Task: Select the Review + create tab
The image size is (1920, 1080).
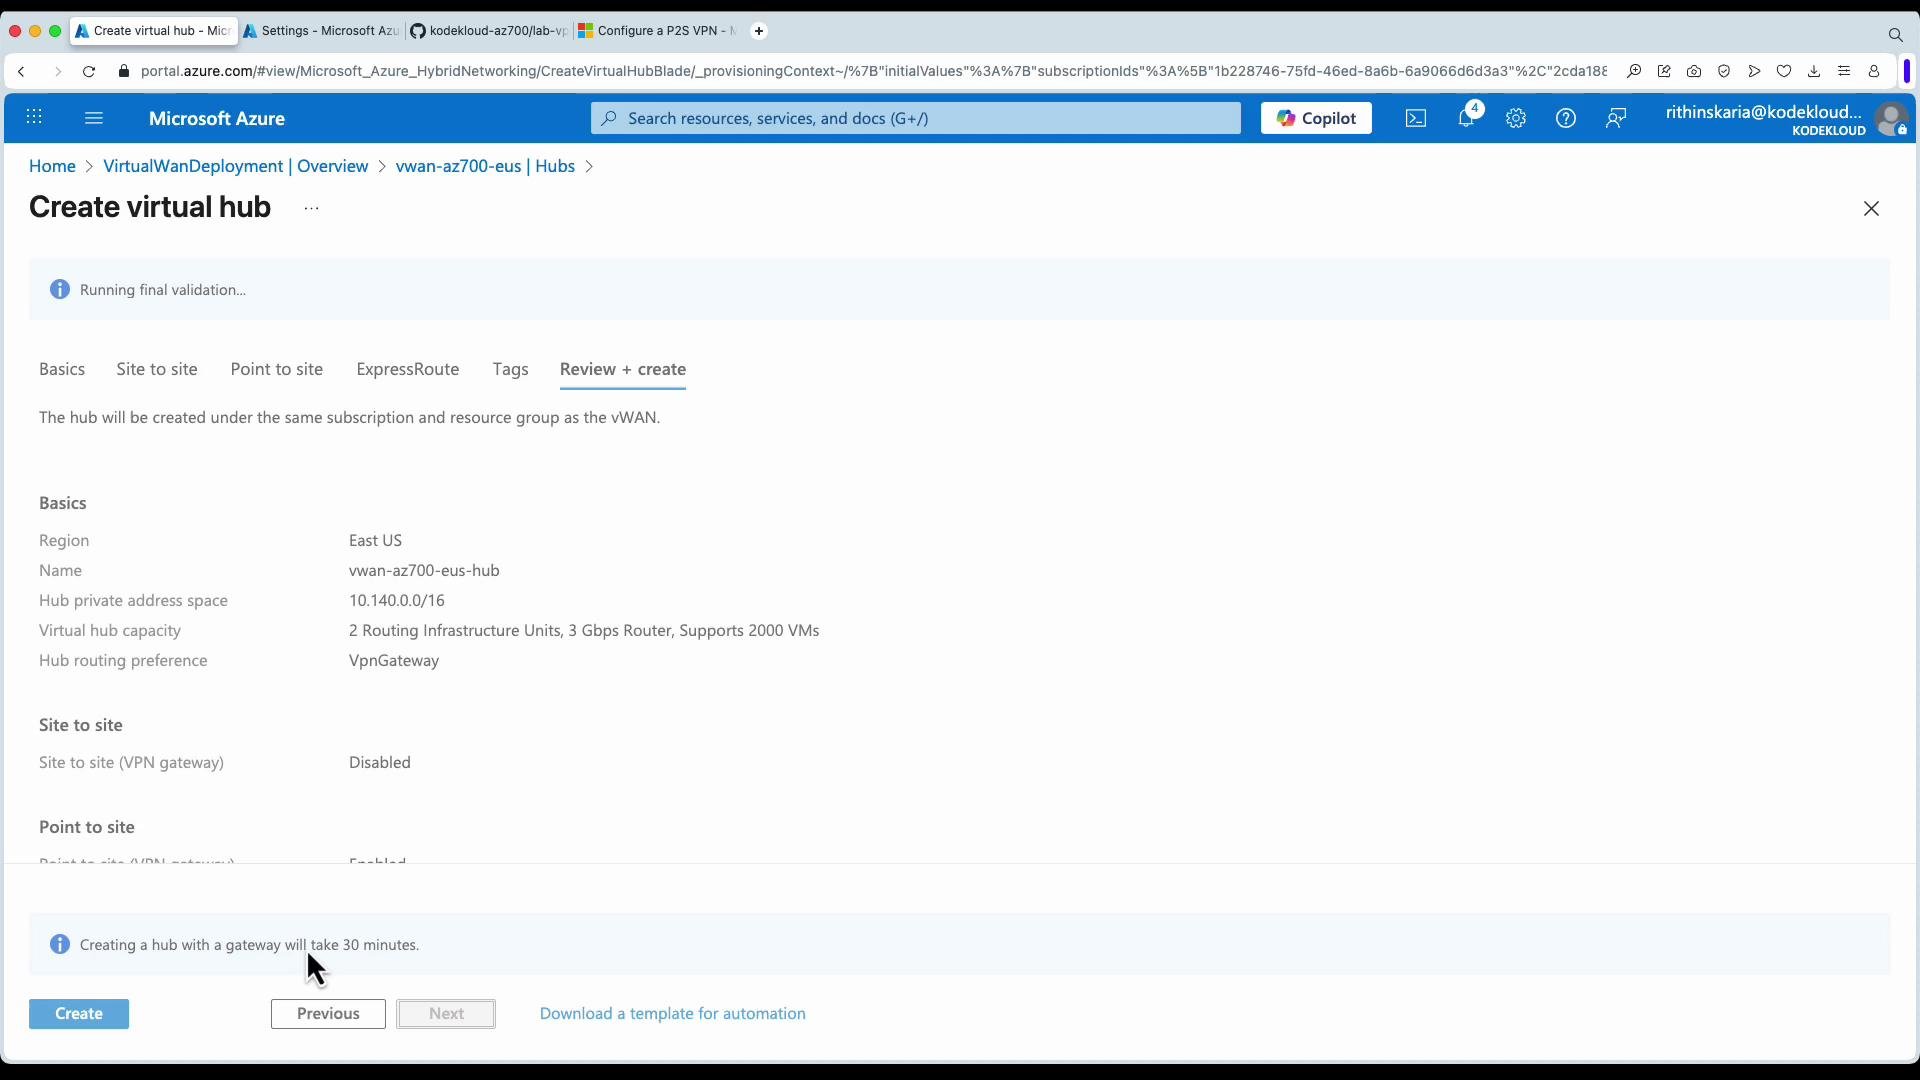Action: [x=623, y=369]
